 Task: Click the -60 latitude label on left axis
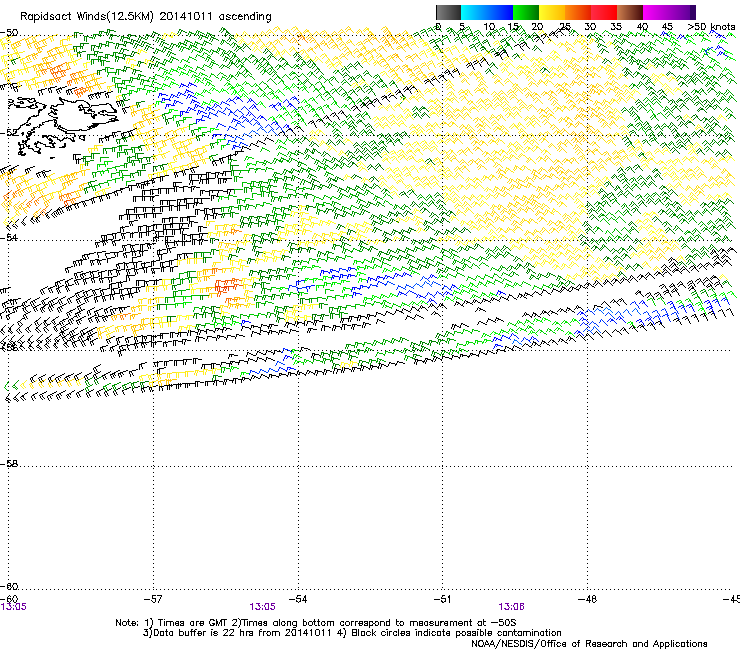point(9,586)
